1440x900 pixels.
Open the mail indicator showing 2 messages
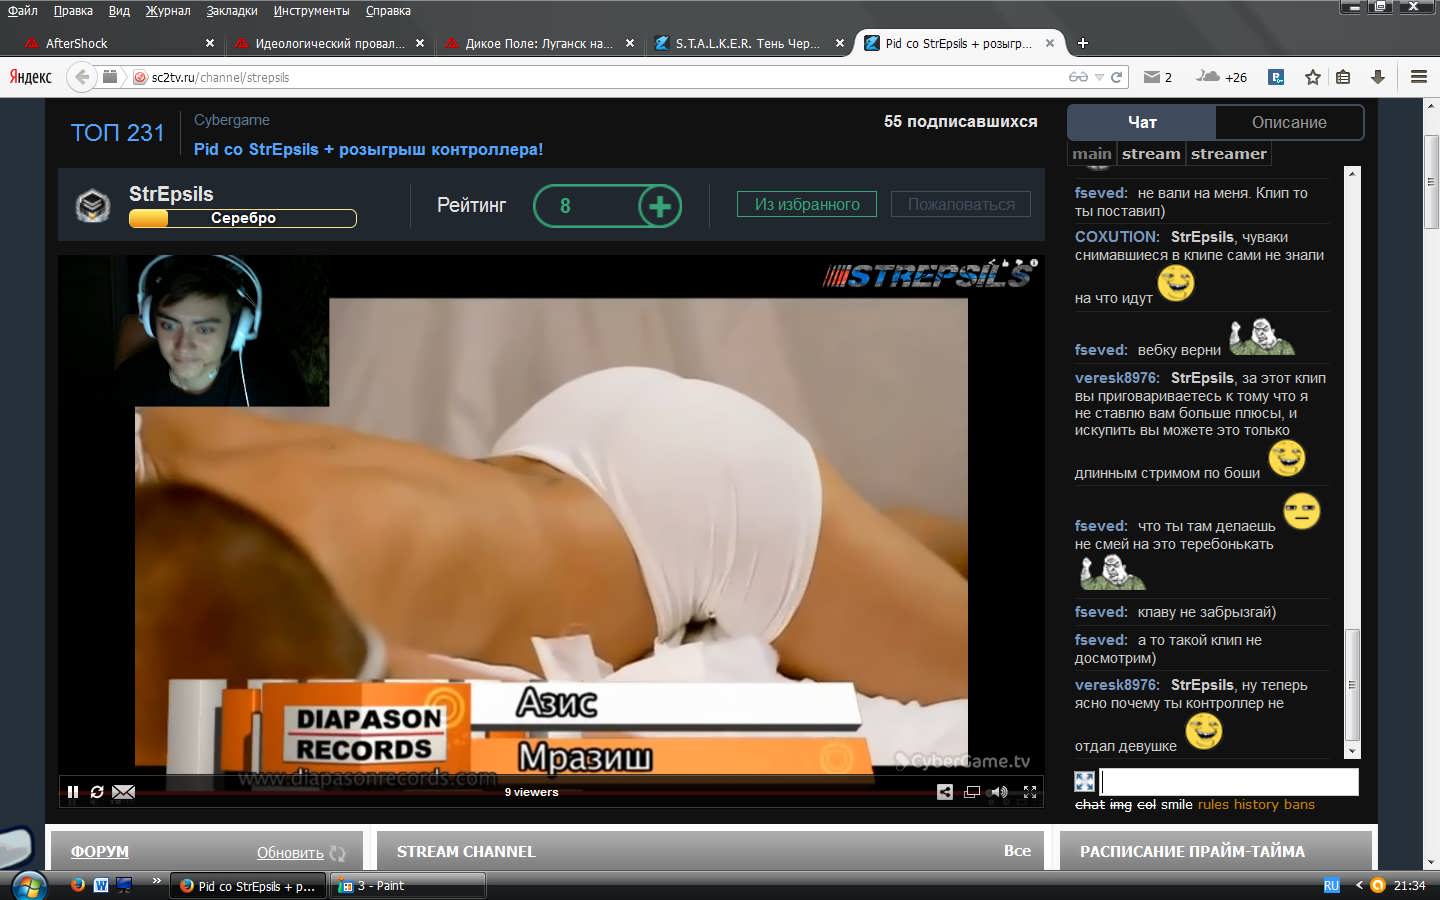pyautogui.click(x=1157, y=77)
